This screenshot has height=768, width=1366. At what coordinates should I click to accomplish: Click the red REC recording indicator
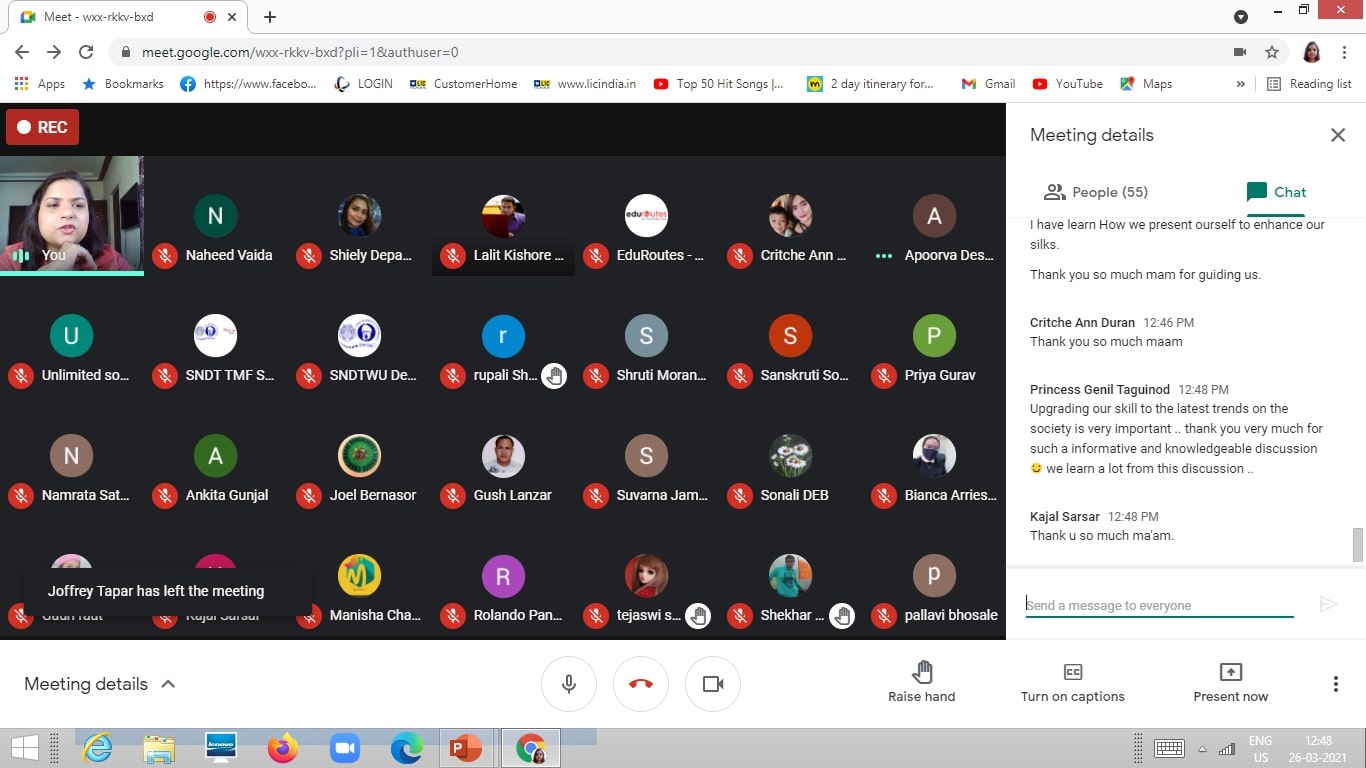click(x=42, y=127)
